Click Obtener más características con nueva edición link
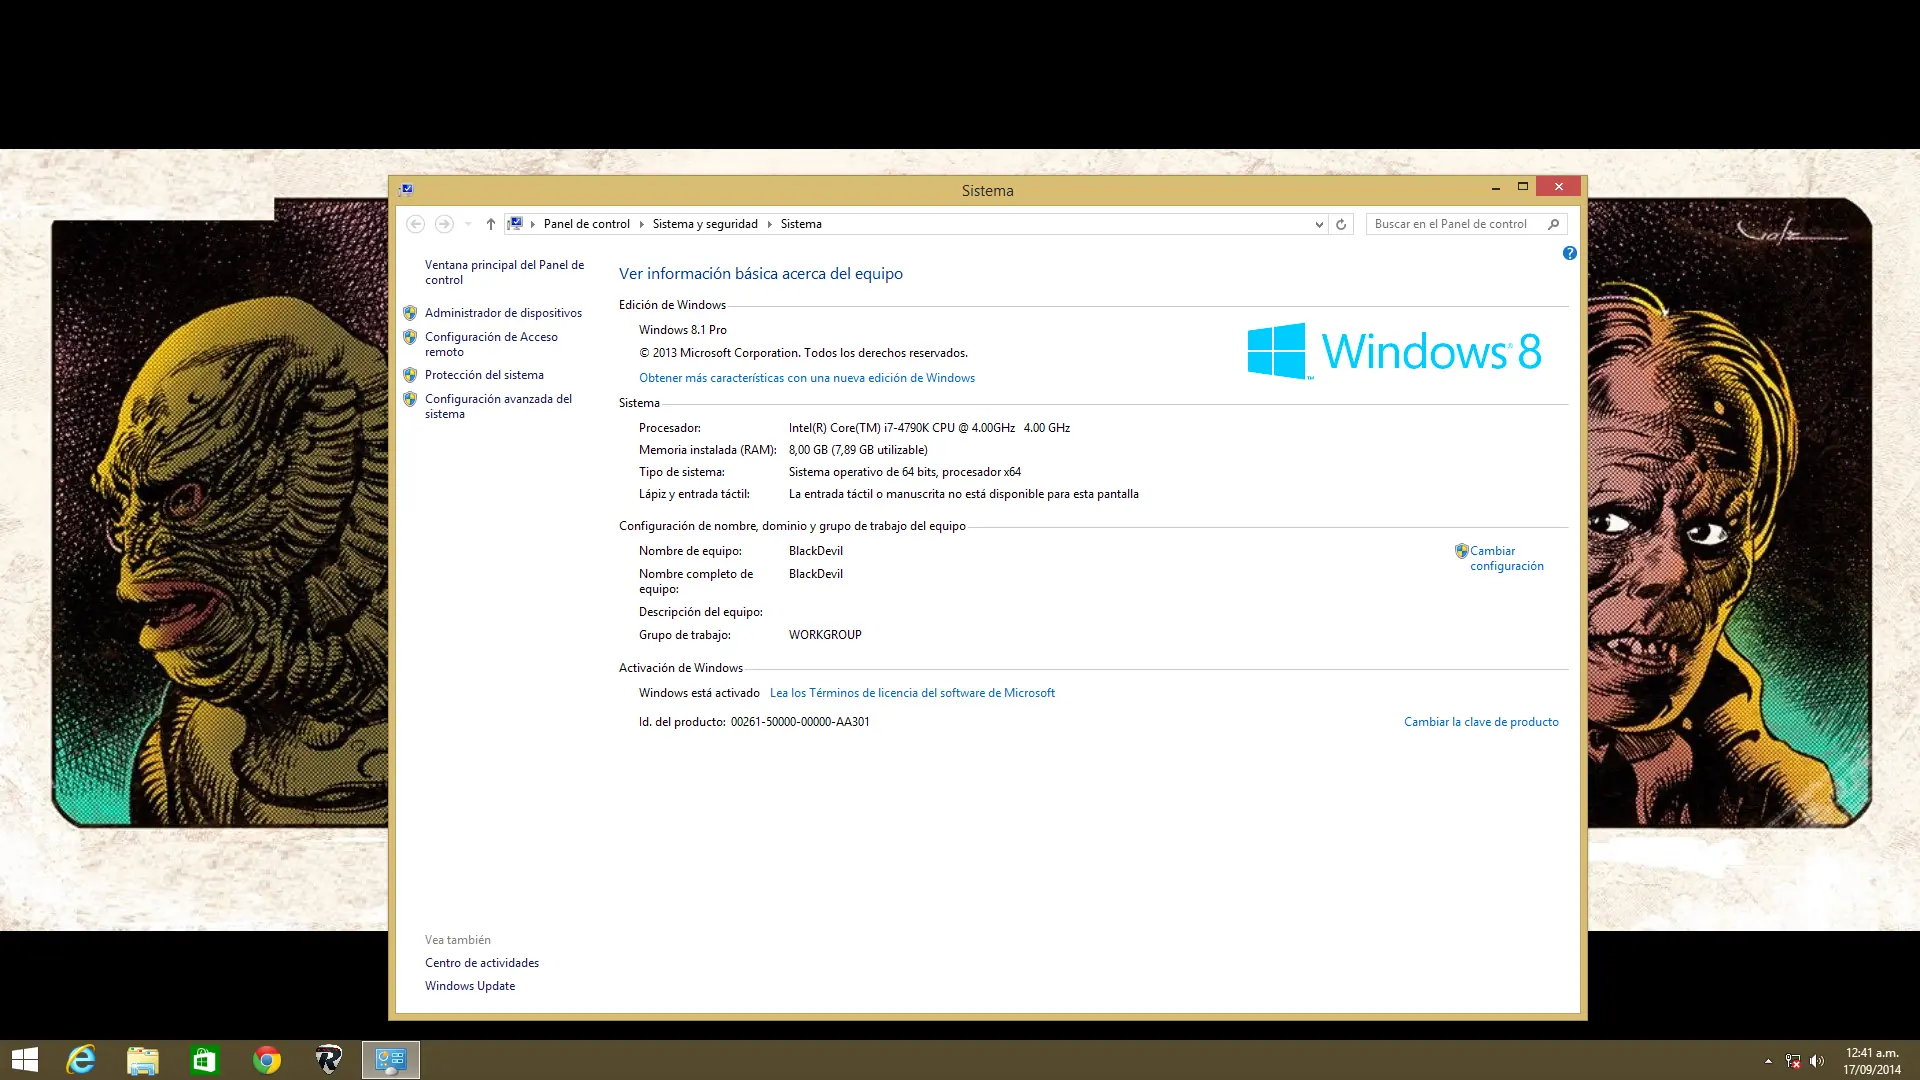The height and width of the screenshot is (1080, 1920). click(x=807, y=378)
